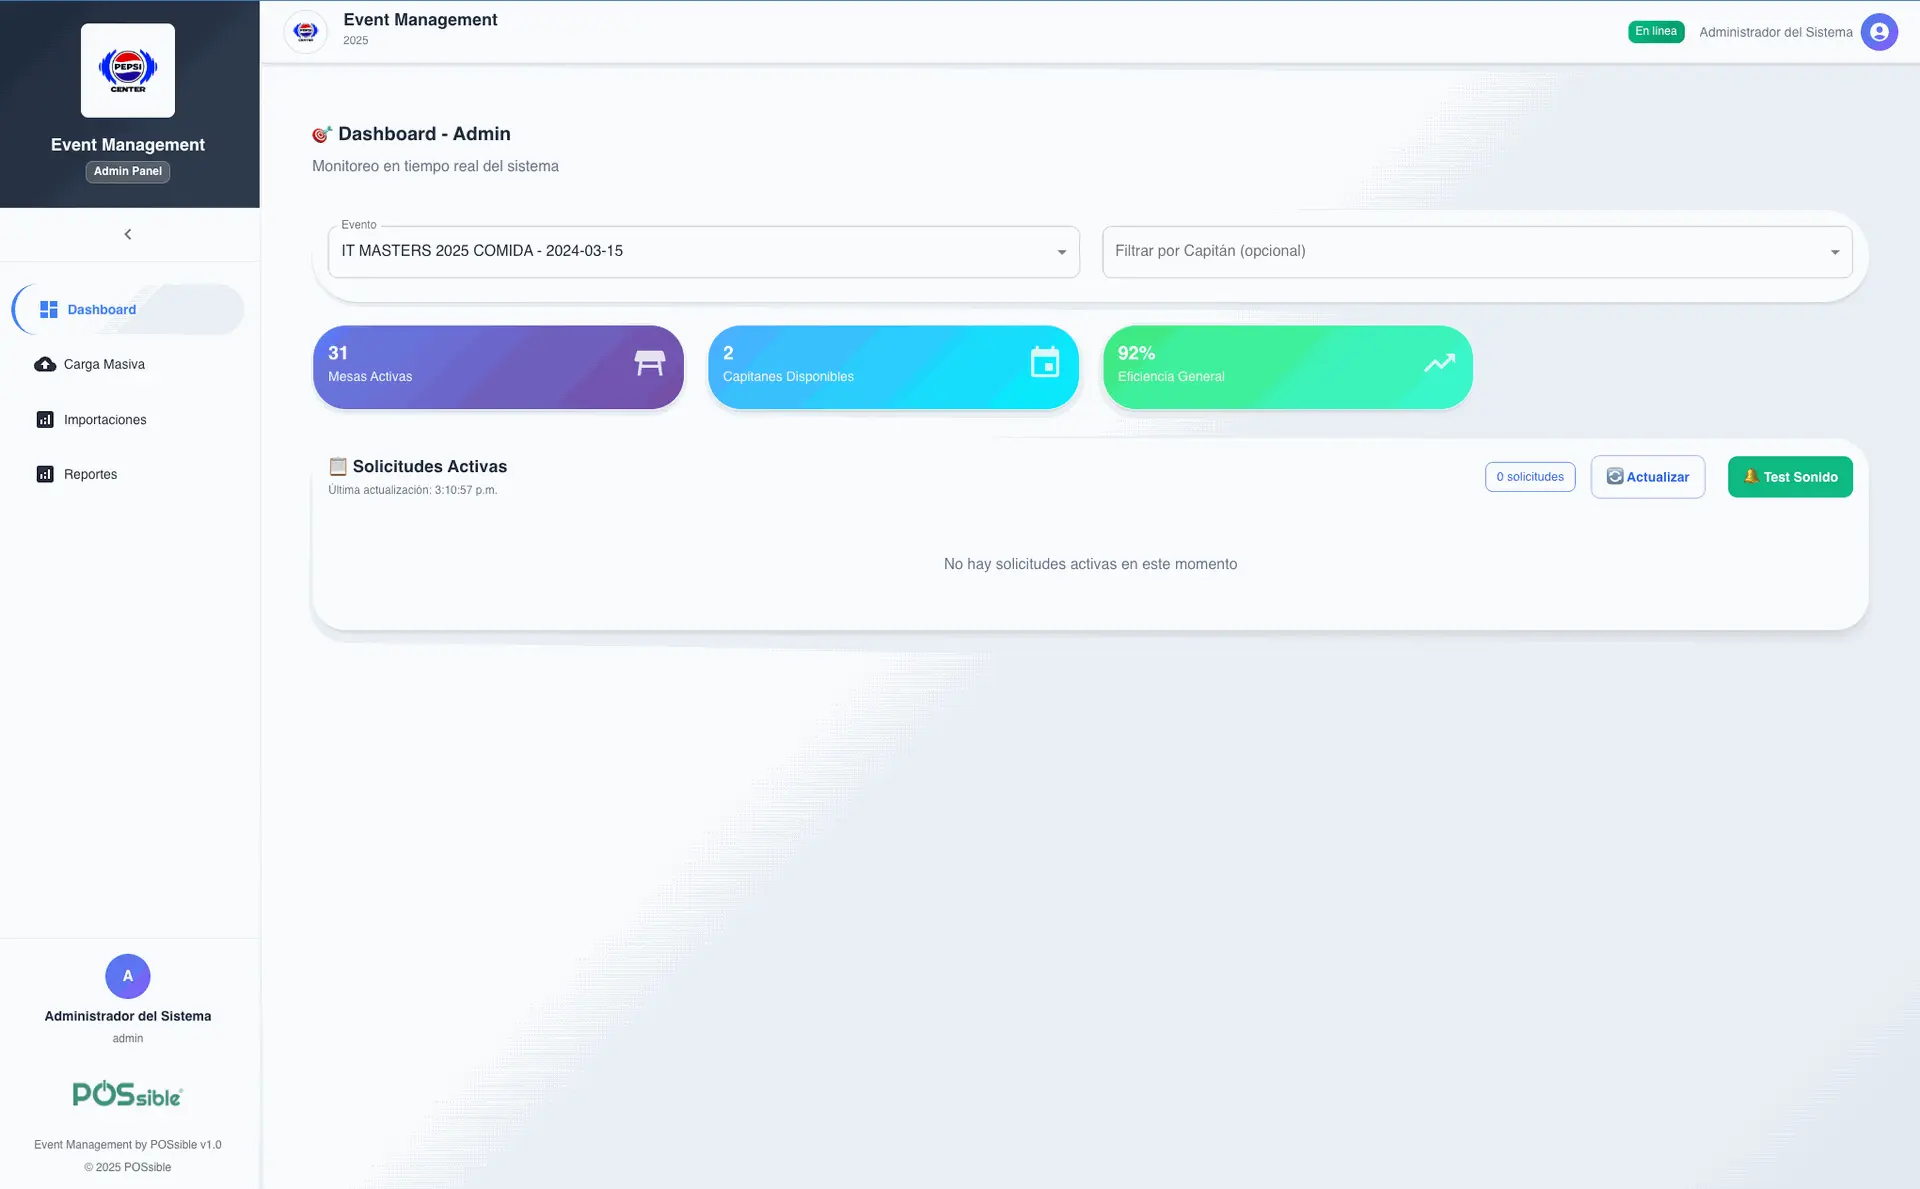The image size is (1920, 1189).
Task: Go to Importaciones in sidebar
Action: coord(105,420)
